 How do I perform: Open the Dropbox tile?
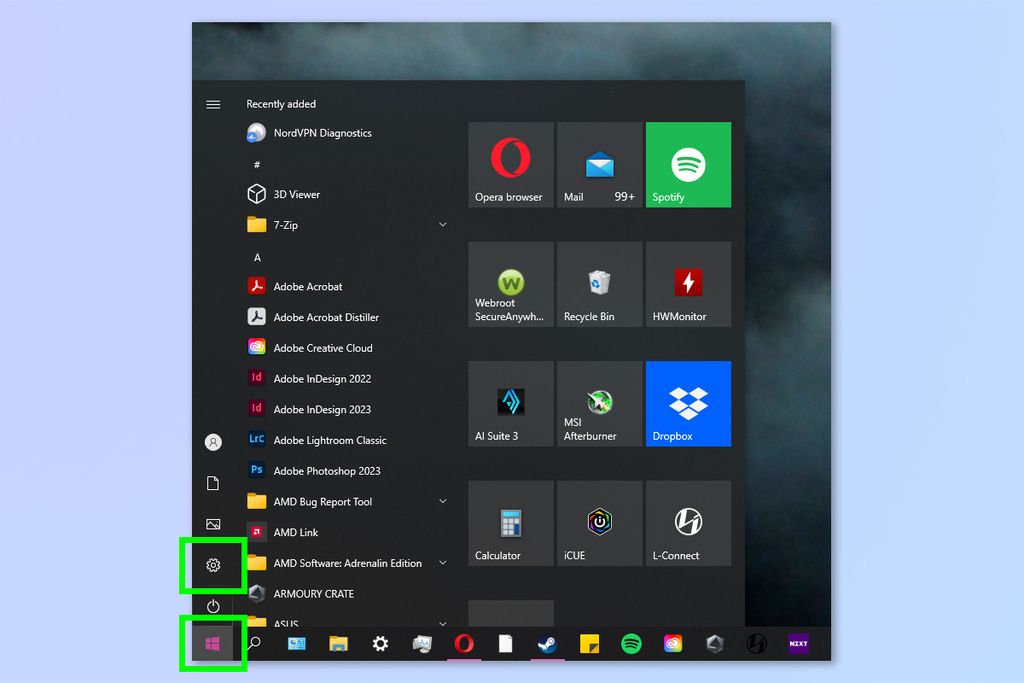click(x=688, y=403)
